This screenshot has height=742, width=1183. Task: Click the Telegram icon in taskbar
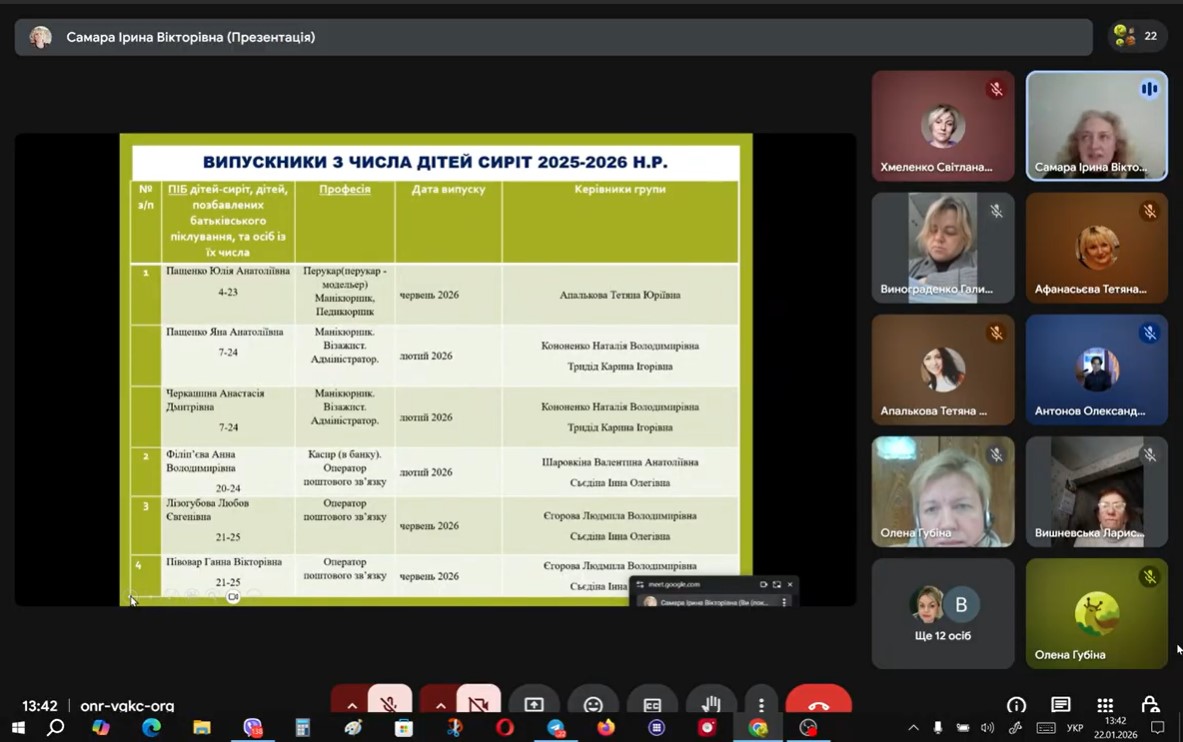[x=556, y=728]
